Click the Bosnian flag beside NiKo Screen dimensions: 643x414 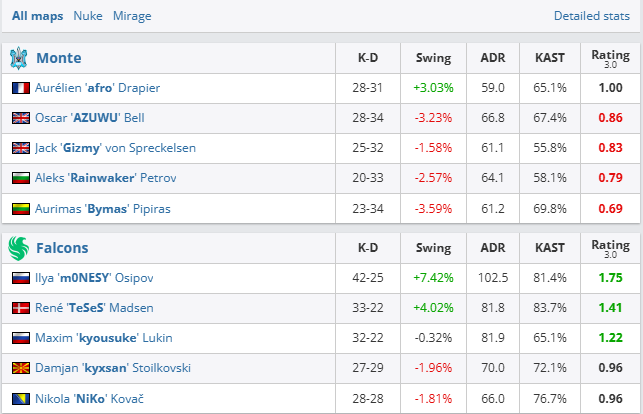click(x=20, y=399)
